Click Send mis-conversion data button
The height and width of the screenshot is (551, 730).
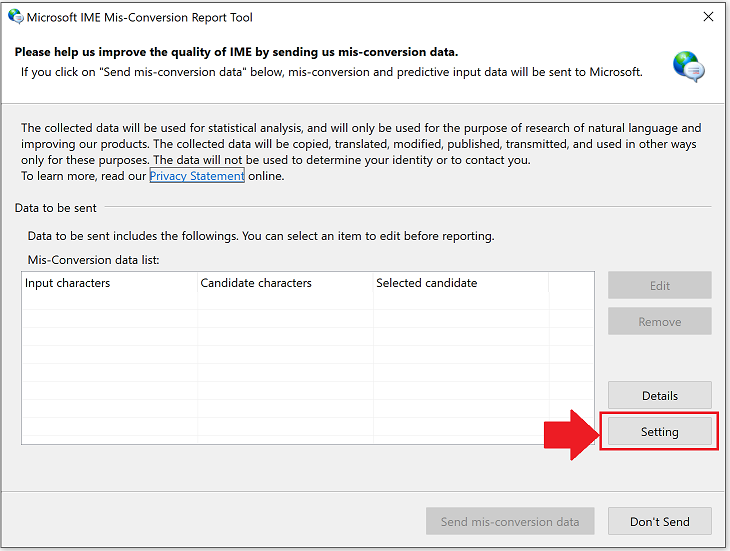[x=510, y=521]
